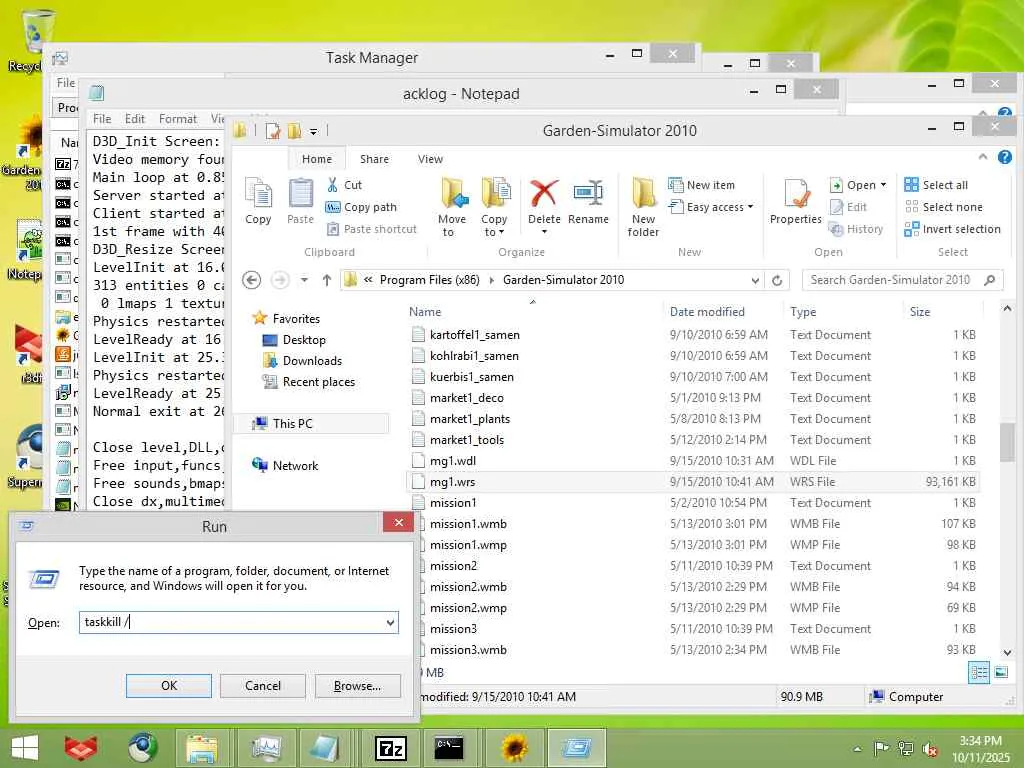Open Properties from the ribbon
The height and width of the screenshot is (768, 1024).
[x=795, y=201]
